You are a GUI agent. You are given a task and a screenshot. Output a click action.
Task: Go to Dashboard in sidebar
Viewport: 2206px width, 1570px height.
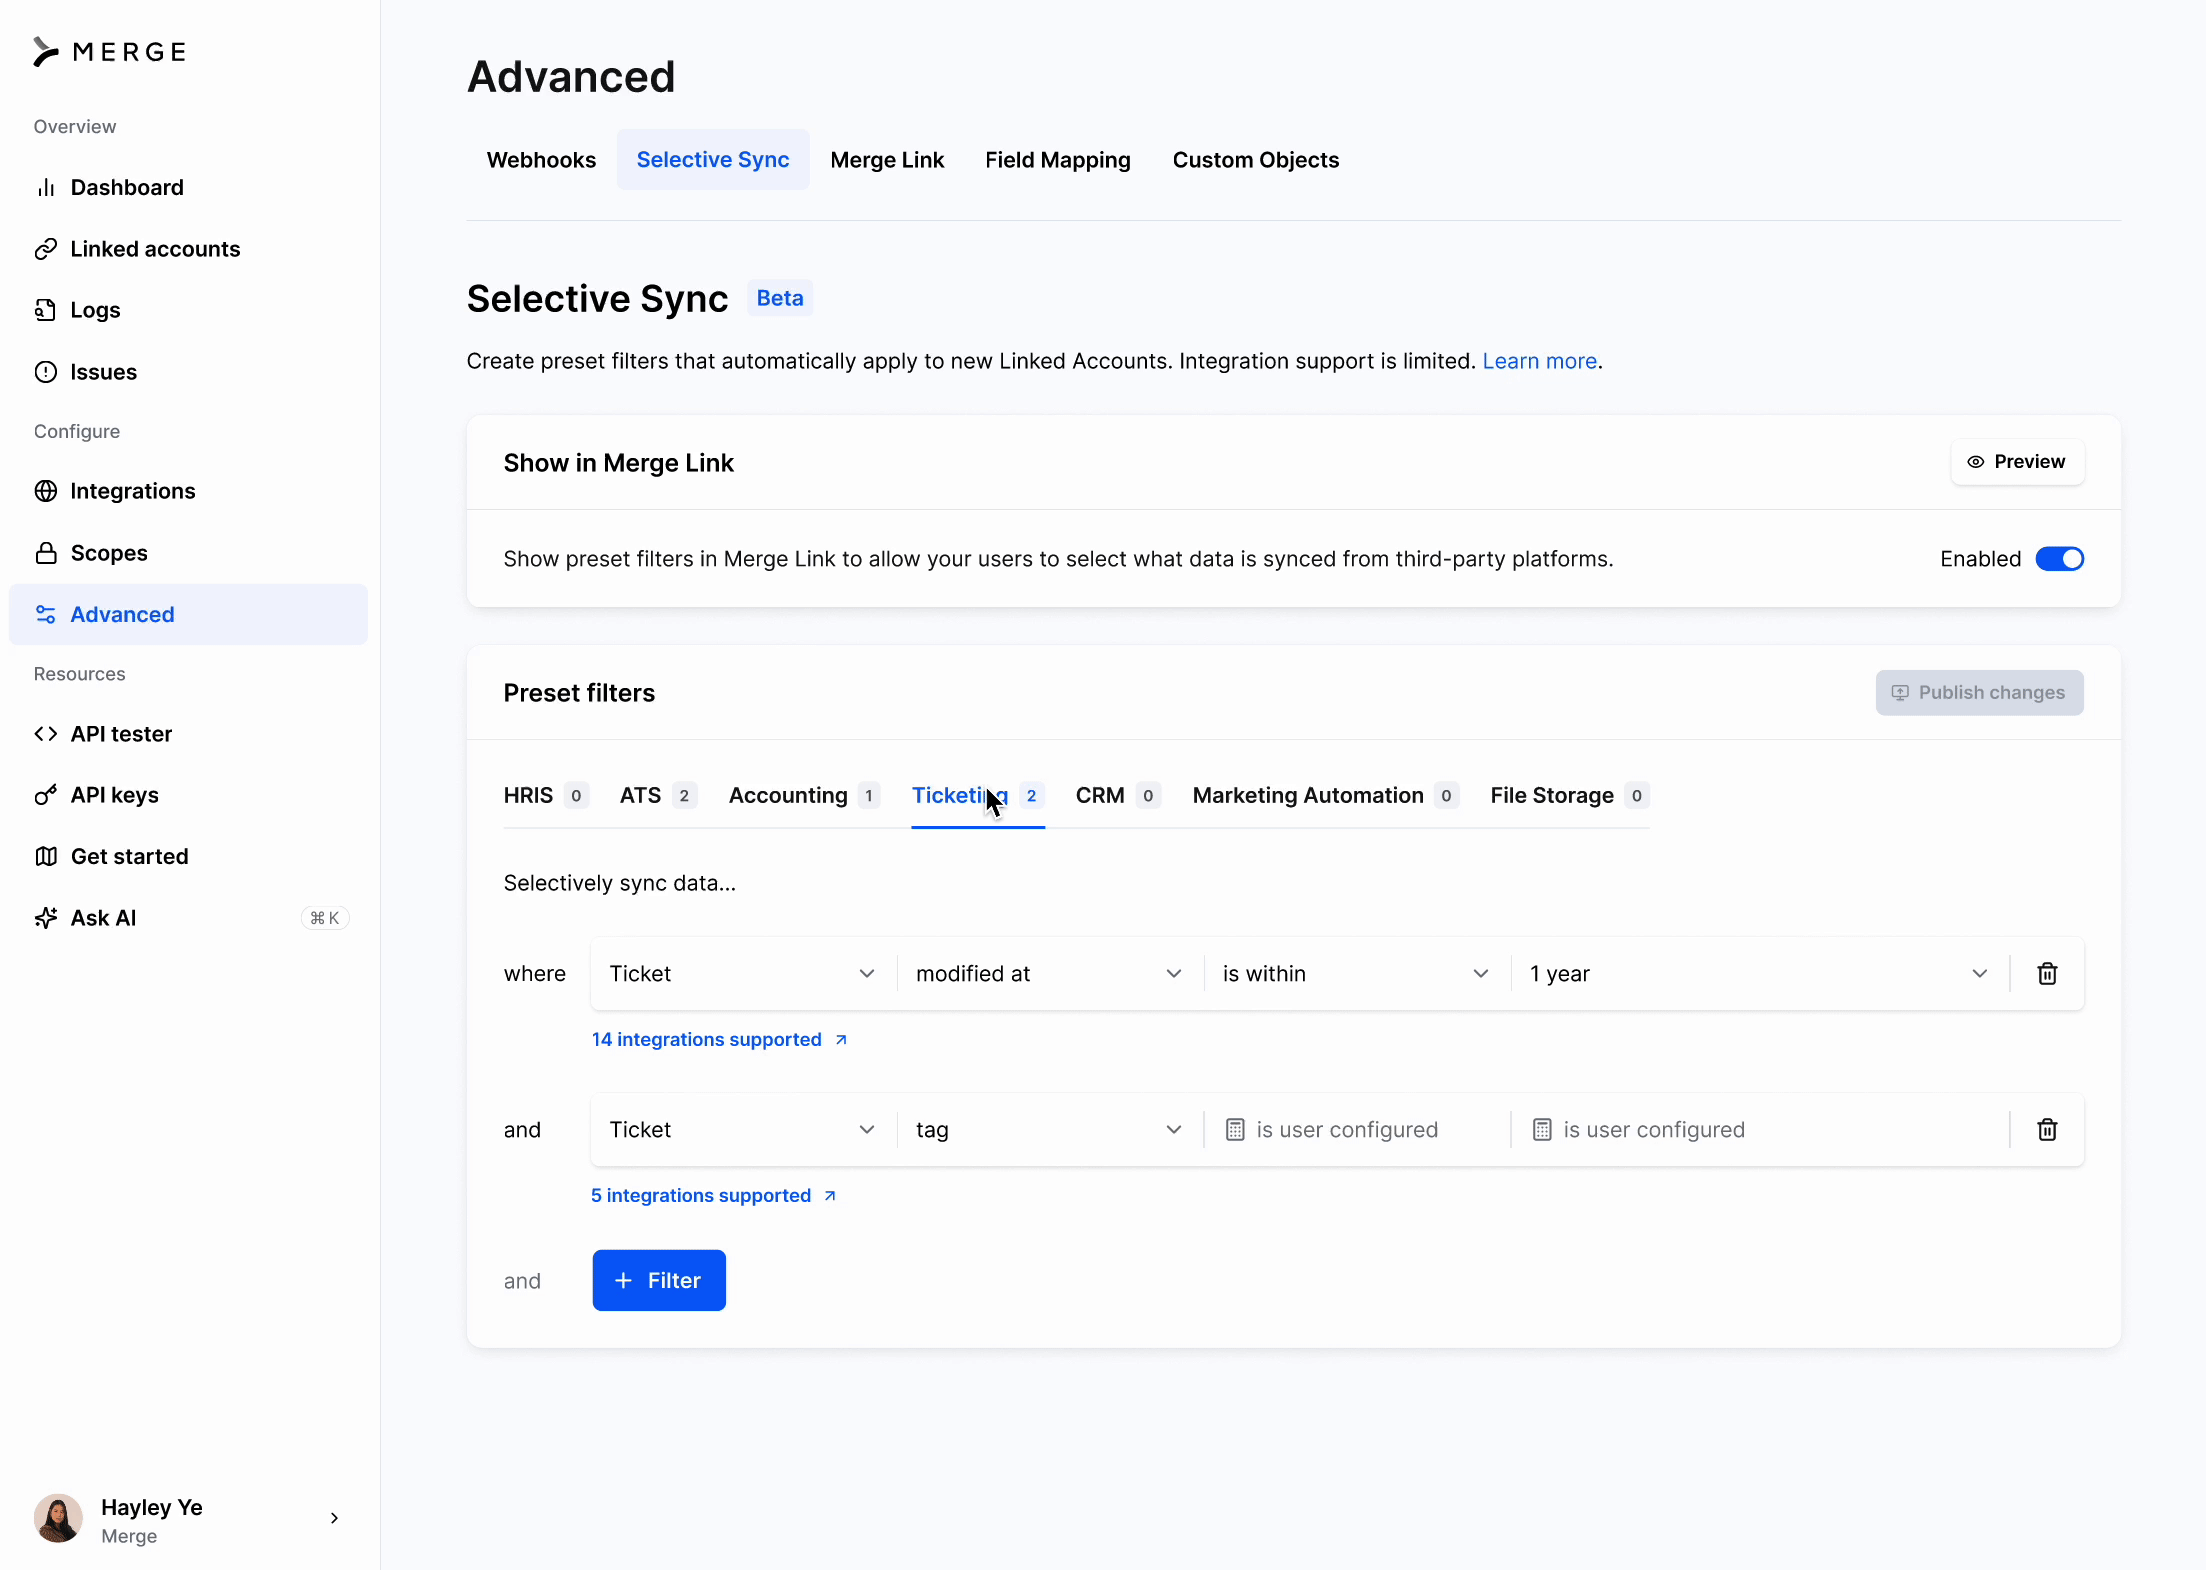188,188
